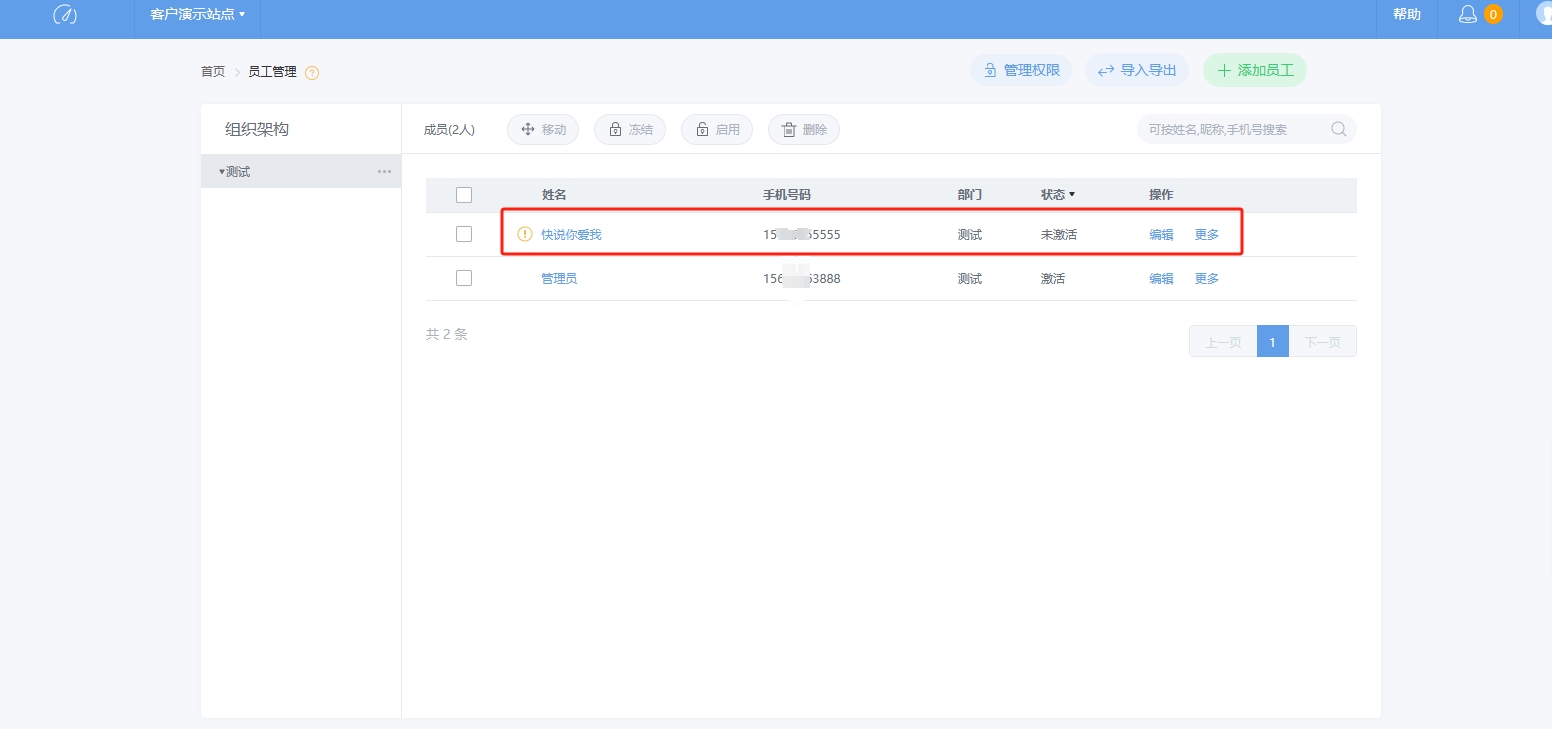Open the three-dots menu for 测试 department
1552x729 pixels.
point(384,172)
